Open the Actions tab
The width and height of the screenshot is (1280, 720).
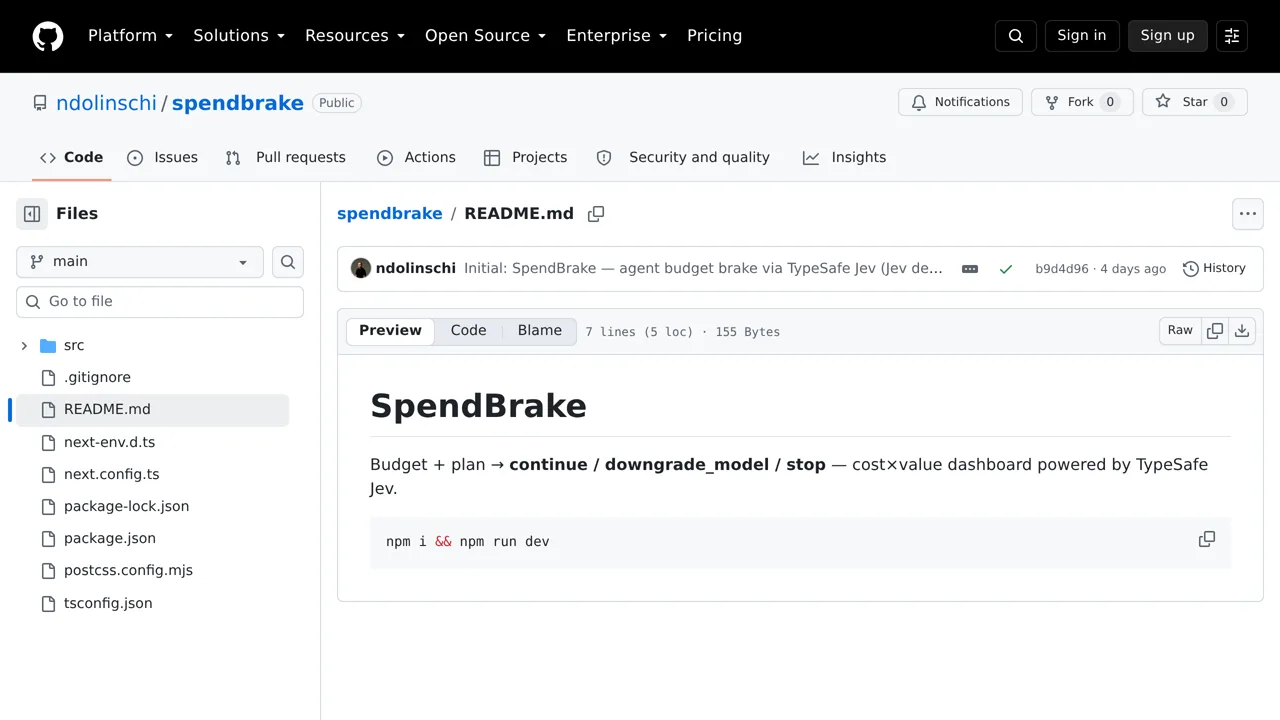tap(416, 158)
